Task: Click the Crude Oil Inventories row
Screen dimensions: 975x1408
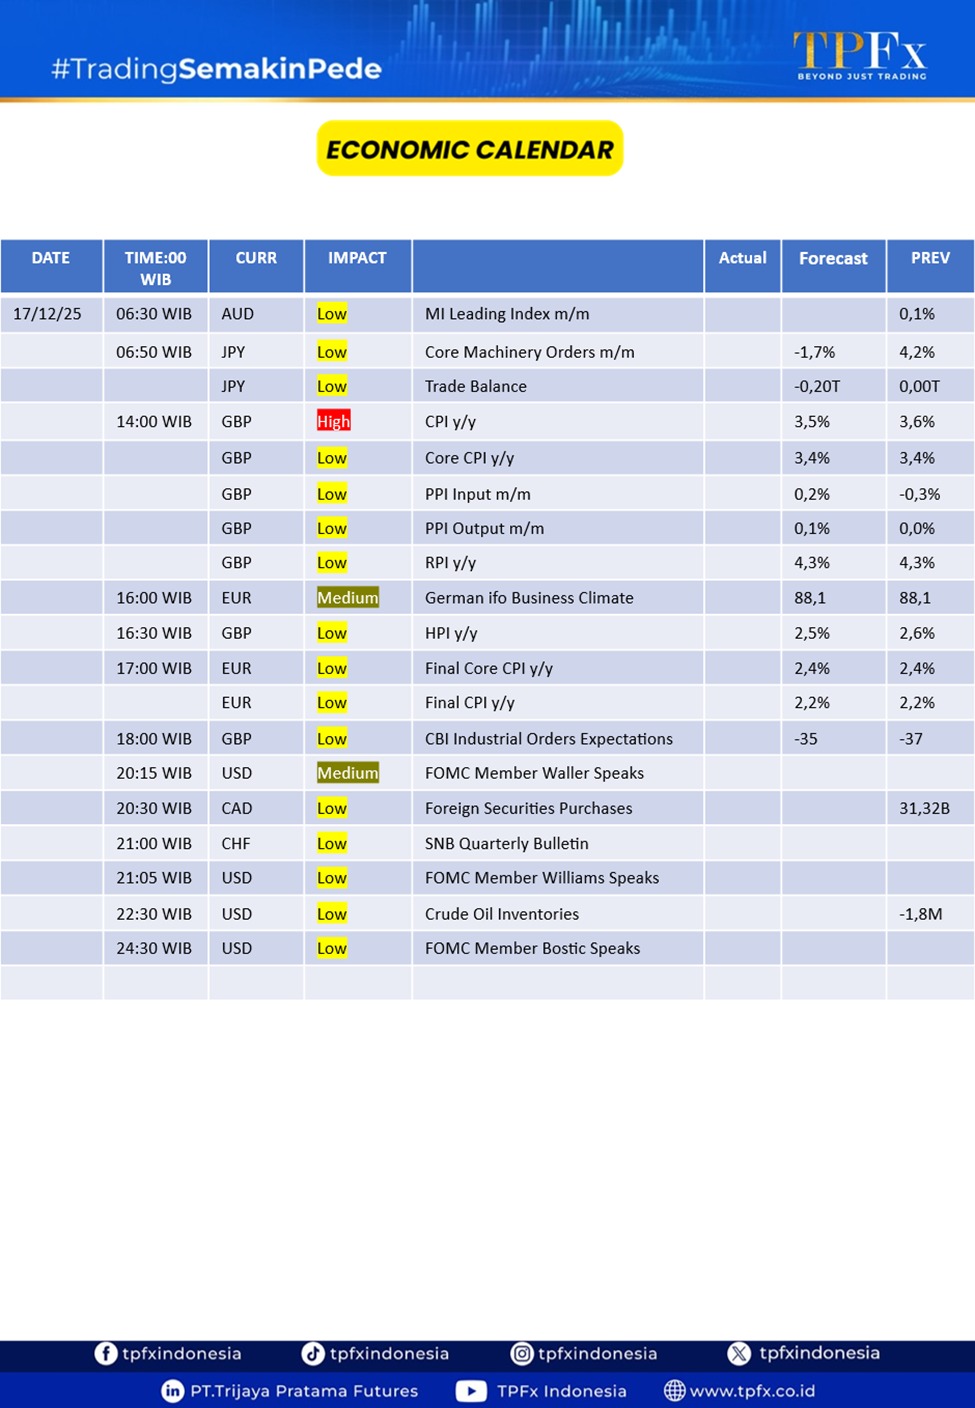Action: point(502,914)
